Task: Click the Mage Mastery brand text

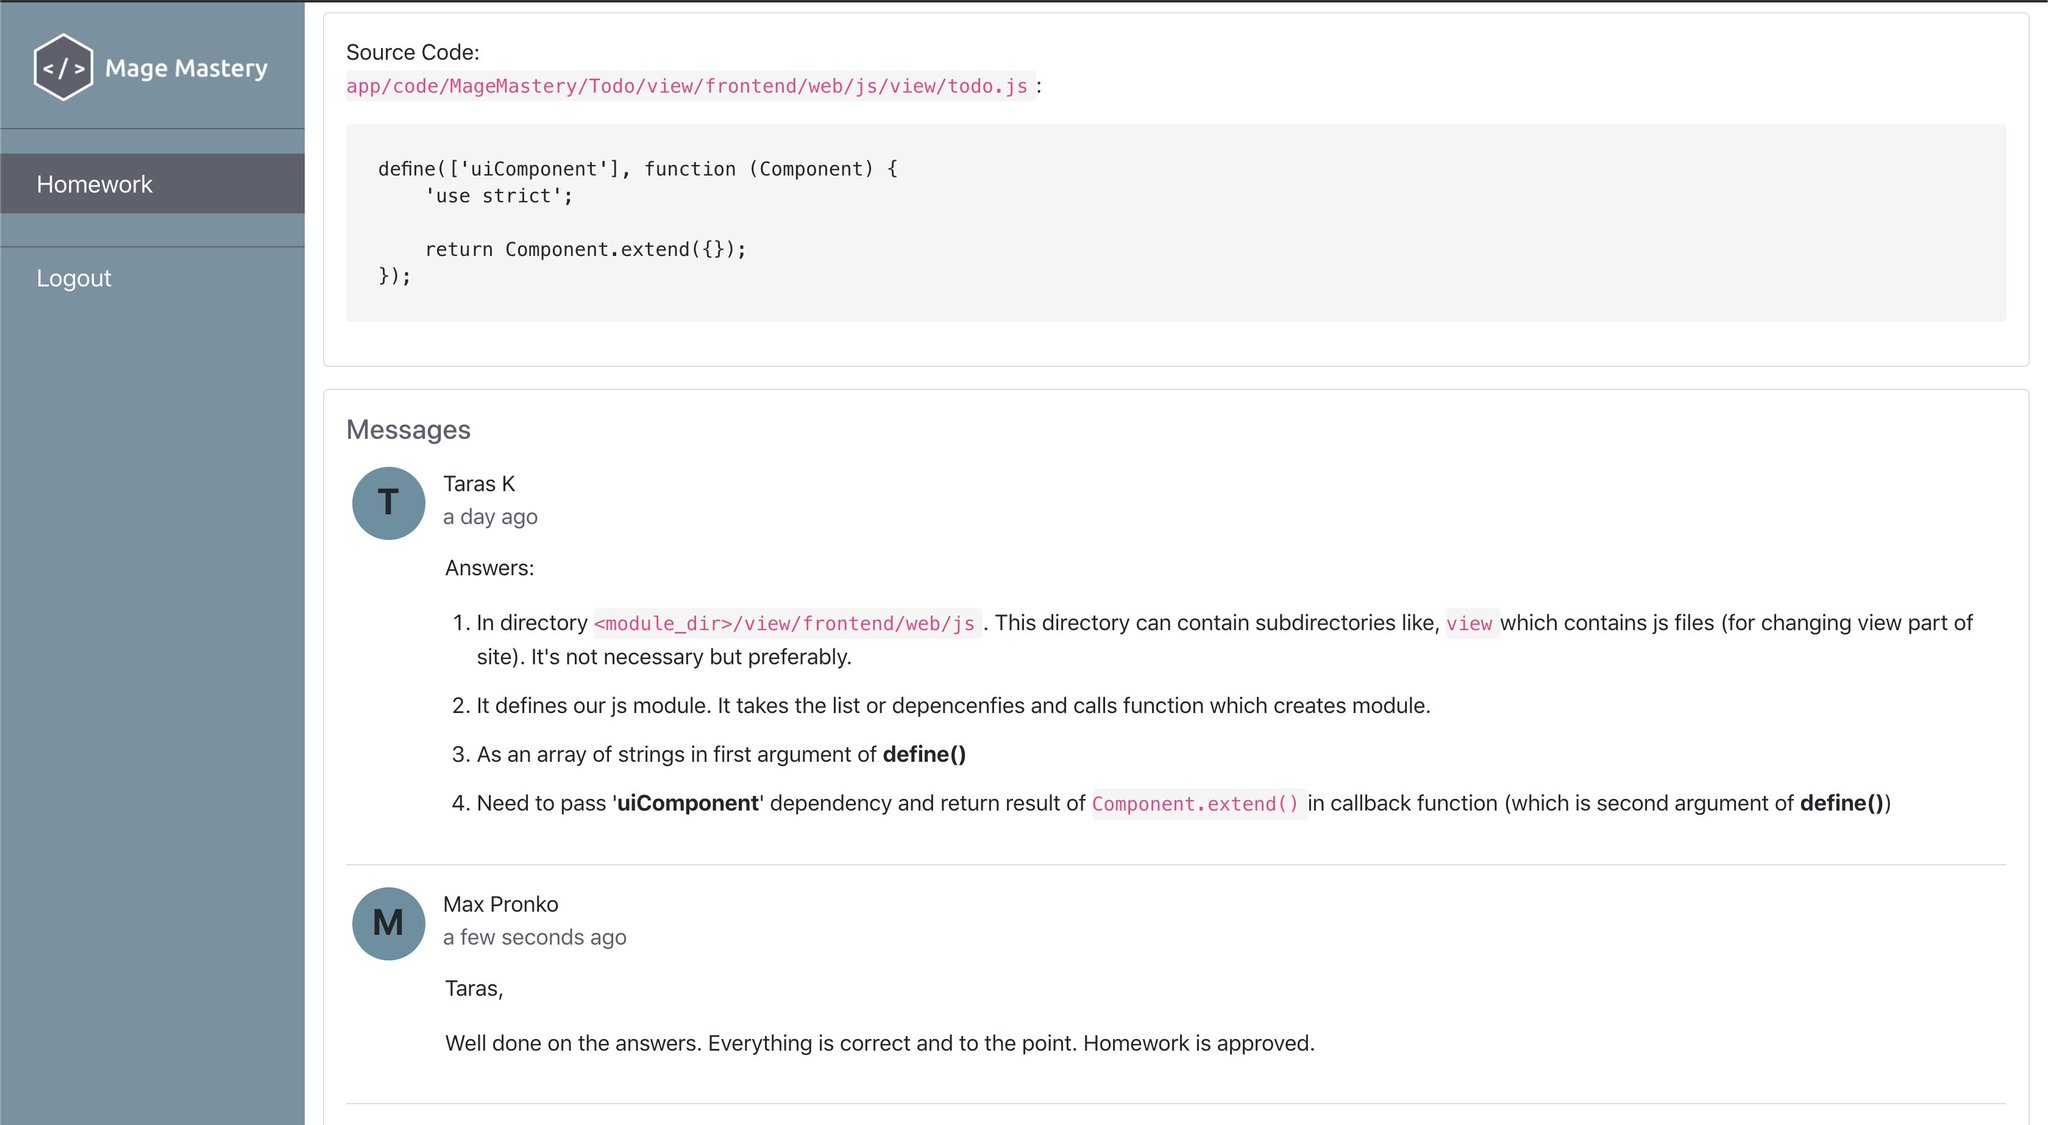Action: (186, 68)
